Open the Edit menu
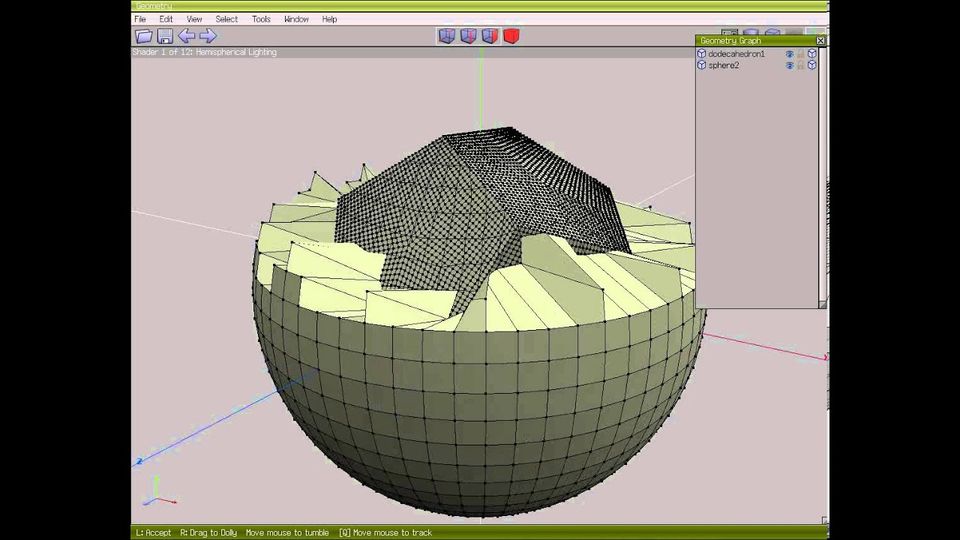The image size is (960, 540). [166, 19]
